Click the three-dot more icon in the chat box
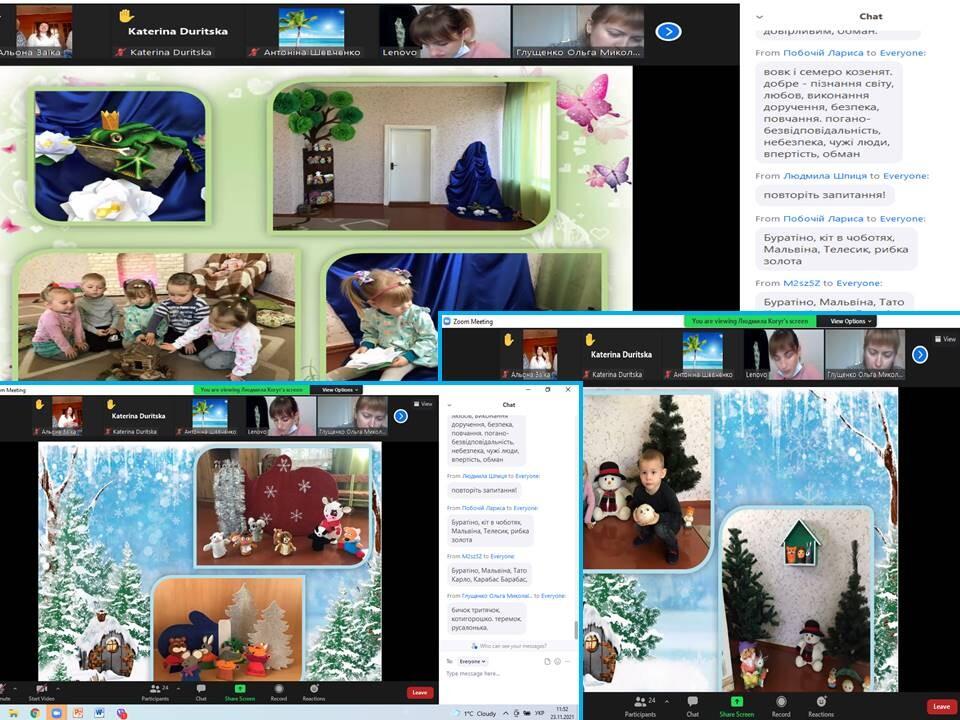960x720 pixels. (x=568, y=661)
